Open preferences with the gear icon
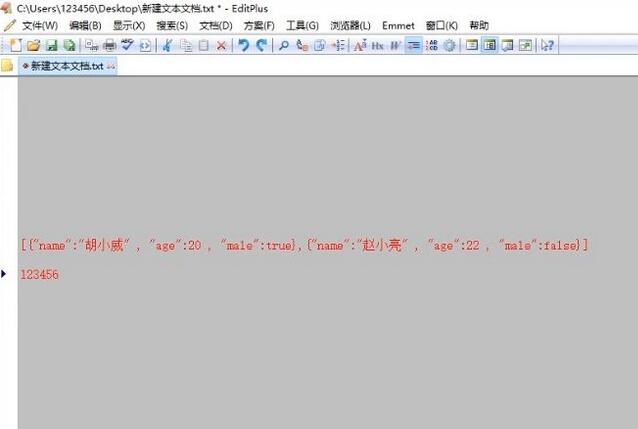Viewport: 638px width, 429px height. 450,45
